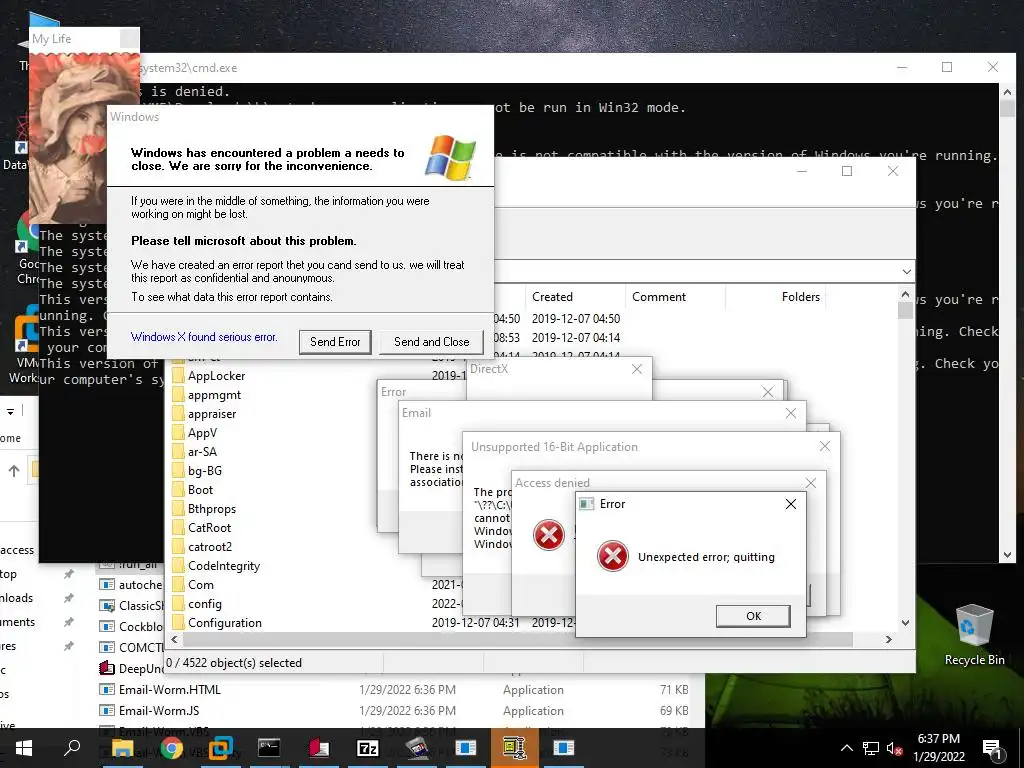The width and height of the screenshot is (1024, 768).
Task: Select the Email-Worm.HTML file
Action: coord(170,690)
